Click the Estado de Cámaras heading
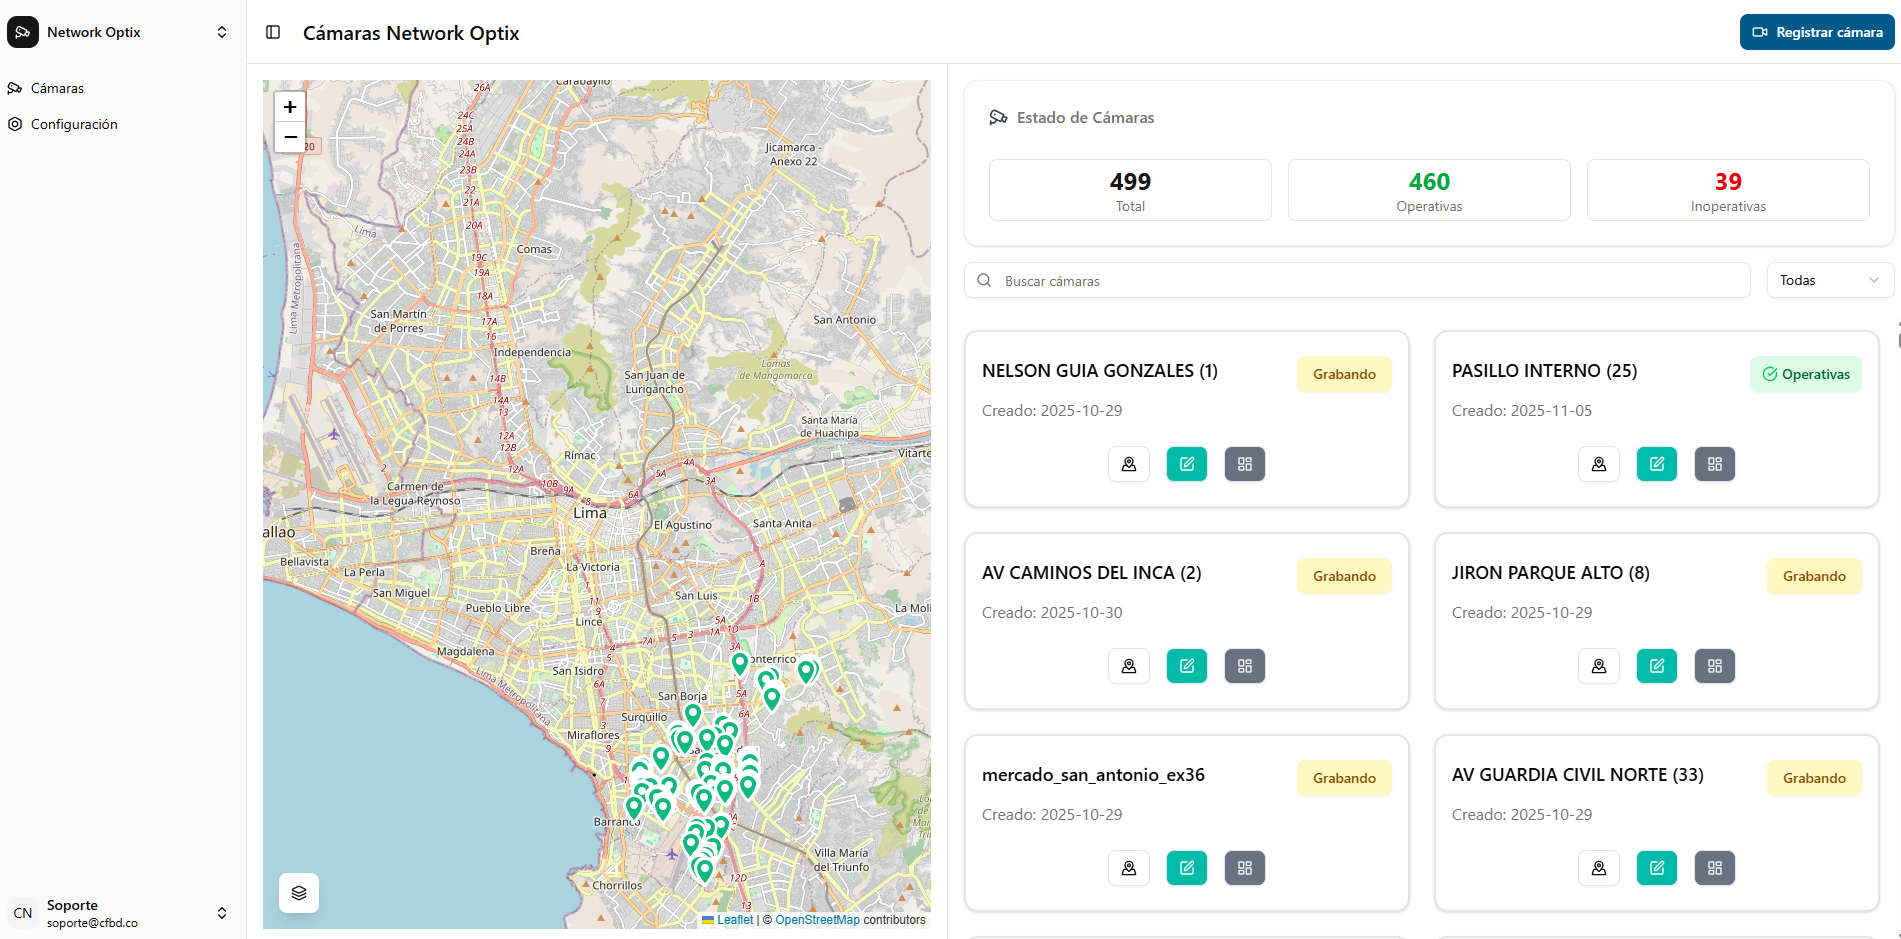Viewport: 1901px width, 939px height. click(x=1085, y=118)
